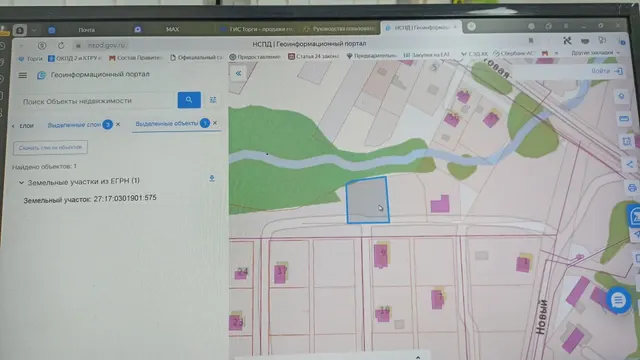Viewport: 640px width, 360px height.
Task: Switch to the 'ГИС Торги' browser tab
Action: (257, 29)
